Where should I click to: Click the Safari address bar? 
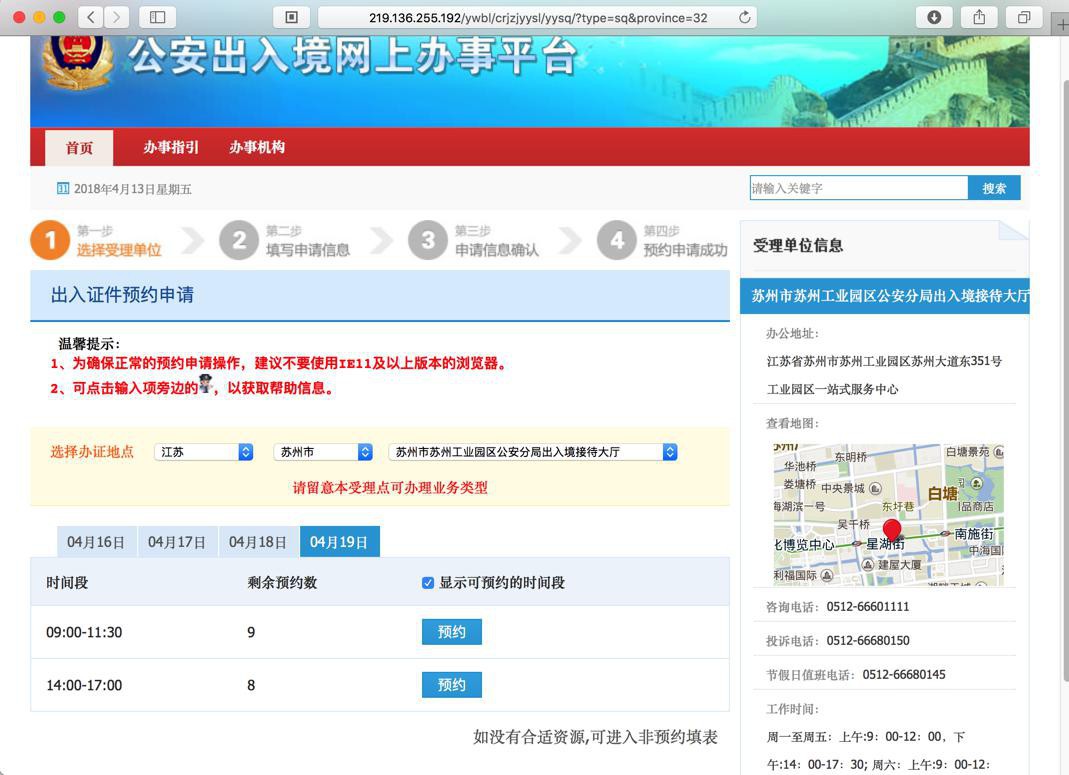[x=538, y=17]
